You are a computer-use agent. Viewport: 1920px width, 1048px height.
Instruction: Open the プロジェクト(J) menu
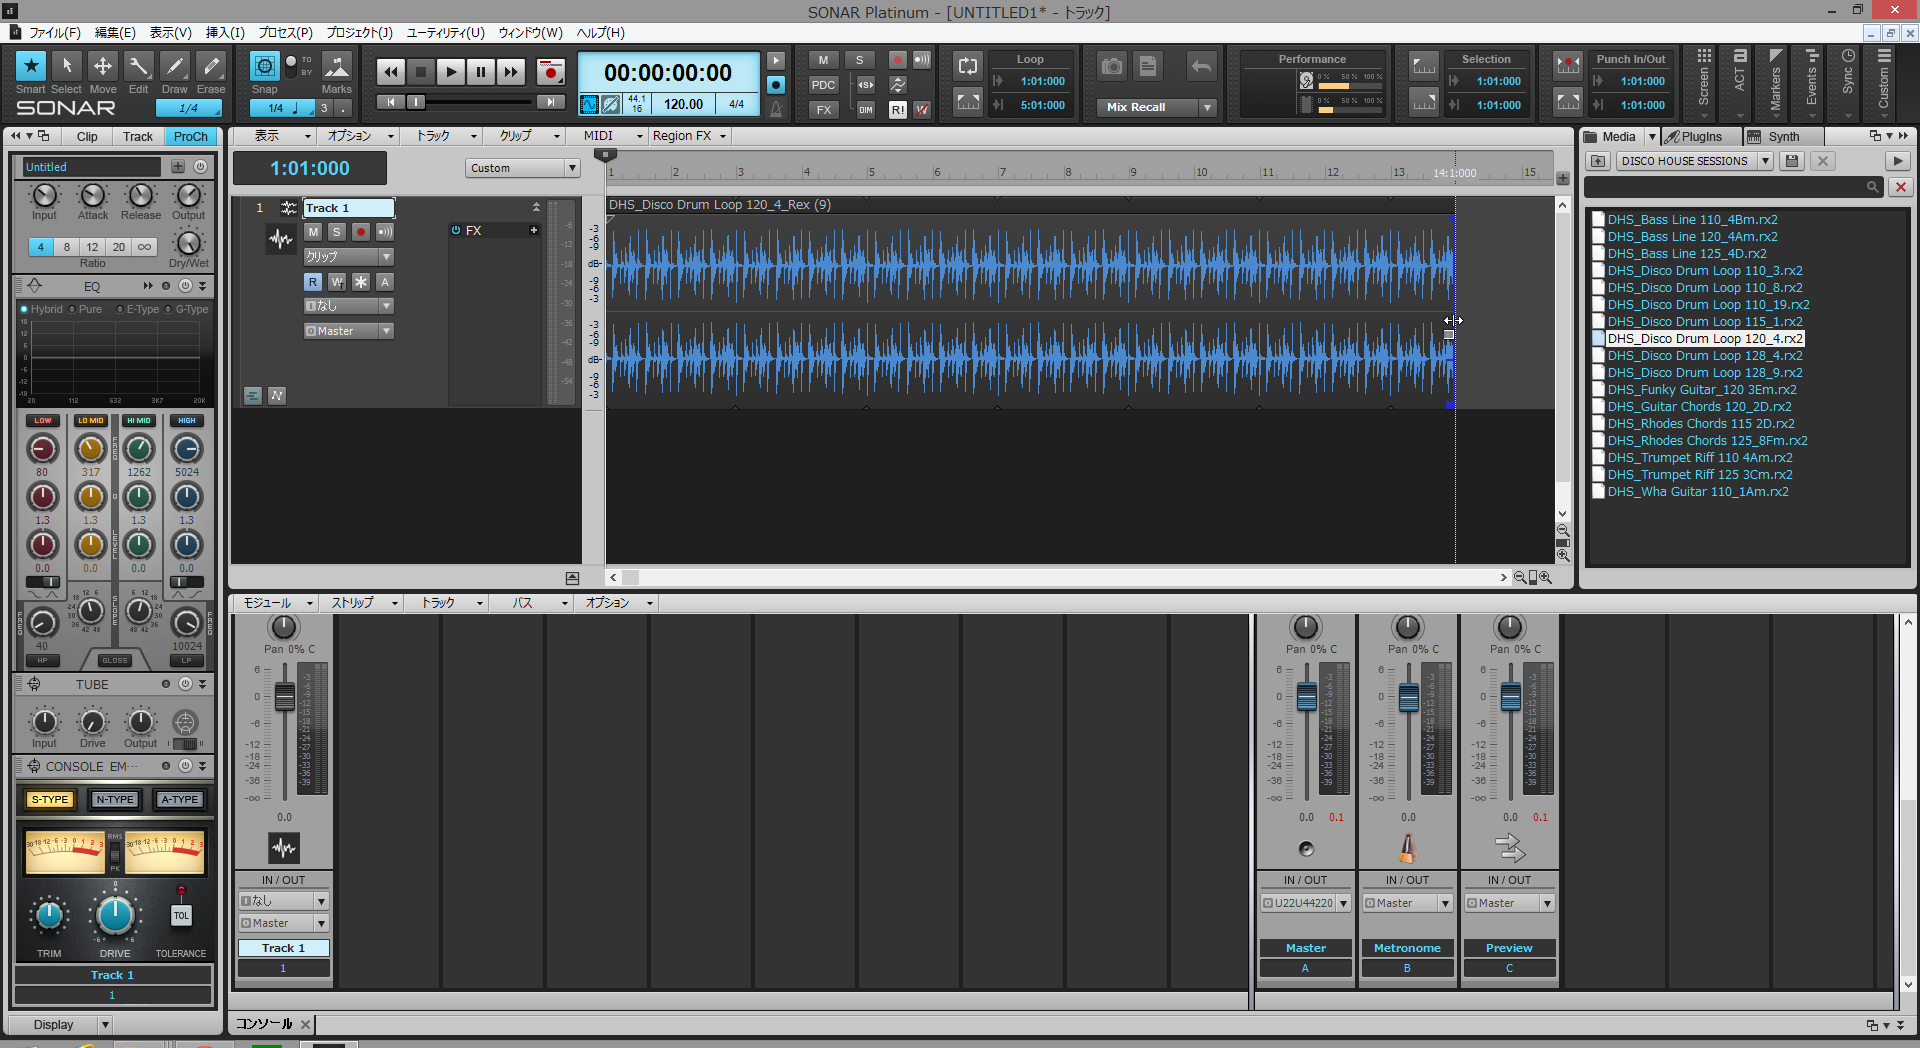[359, 32]
